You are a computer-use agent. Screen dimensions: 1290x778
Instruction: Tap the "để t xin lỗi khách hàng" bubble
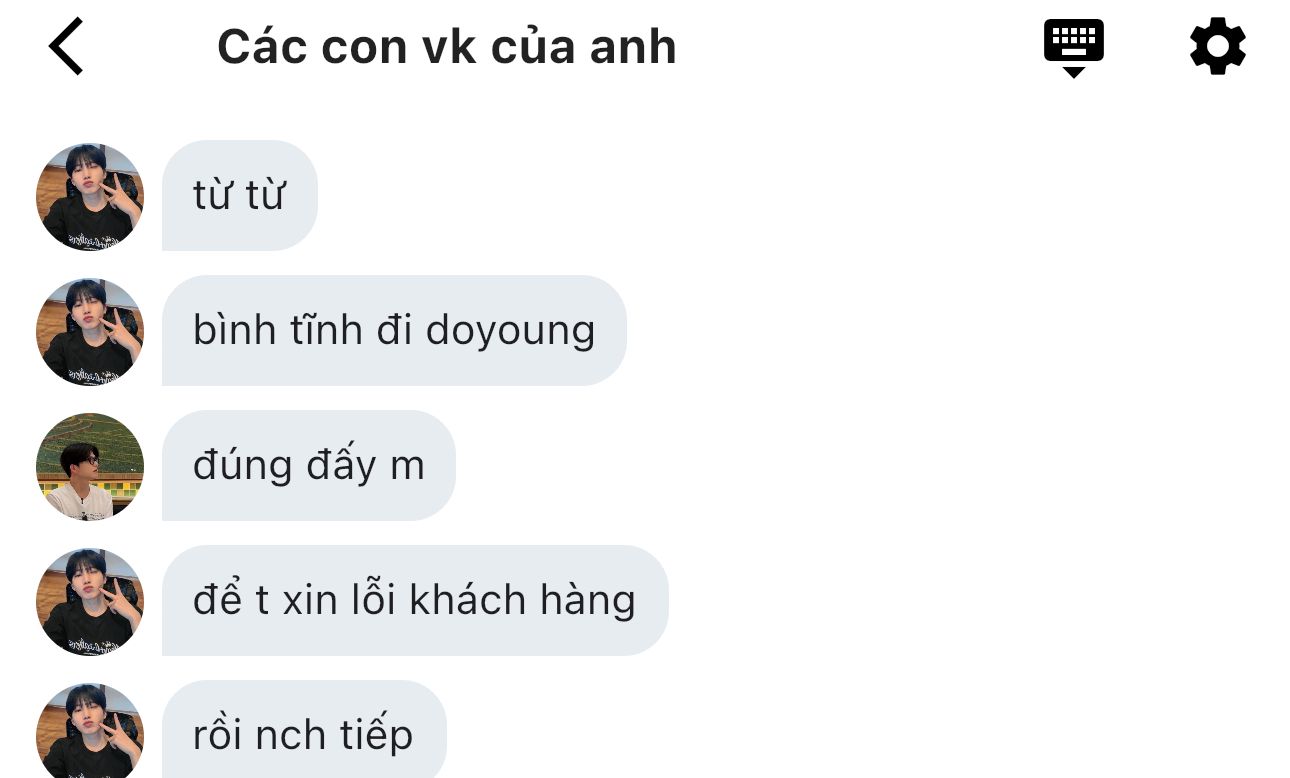tap(415, 600)
